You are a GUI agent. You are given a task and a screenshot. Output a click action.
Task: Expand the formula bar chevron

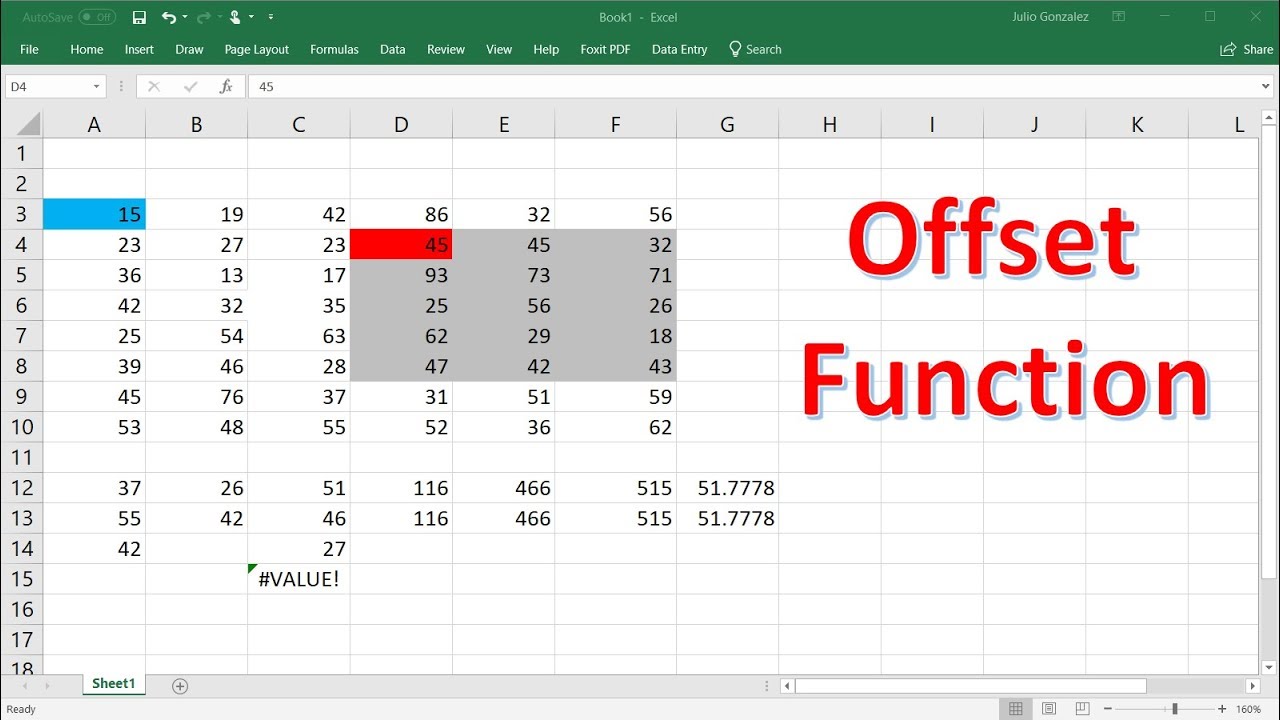[x=1266, y=87]
